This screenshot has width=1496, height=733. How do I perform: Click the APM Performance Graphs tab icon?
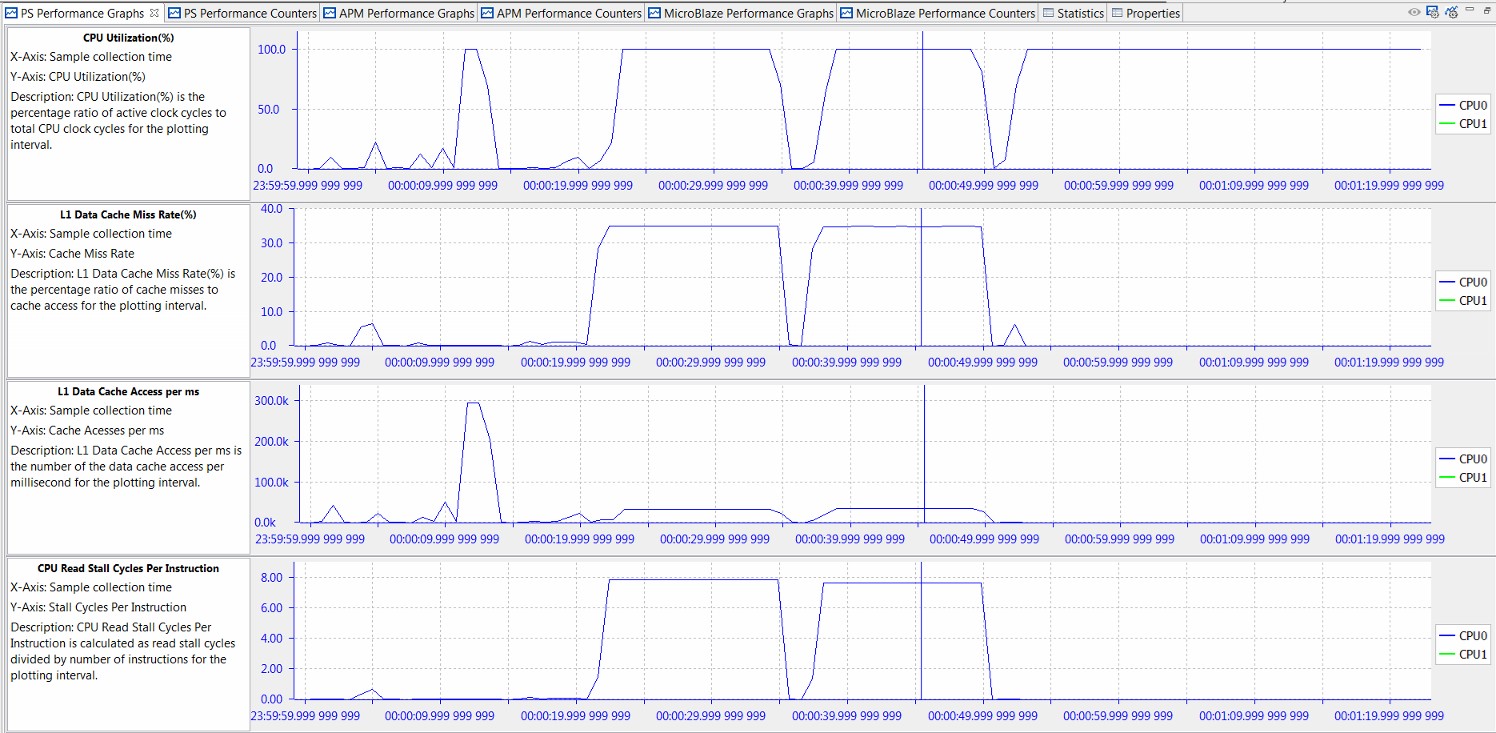point(330,13)
